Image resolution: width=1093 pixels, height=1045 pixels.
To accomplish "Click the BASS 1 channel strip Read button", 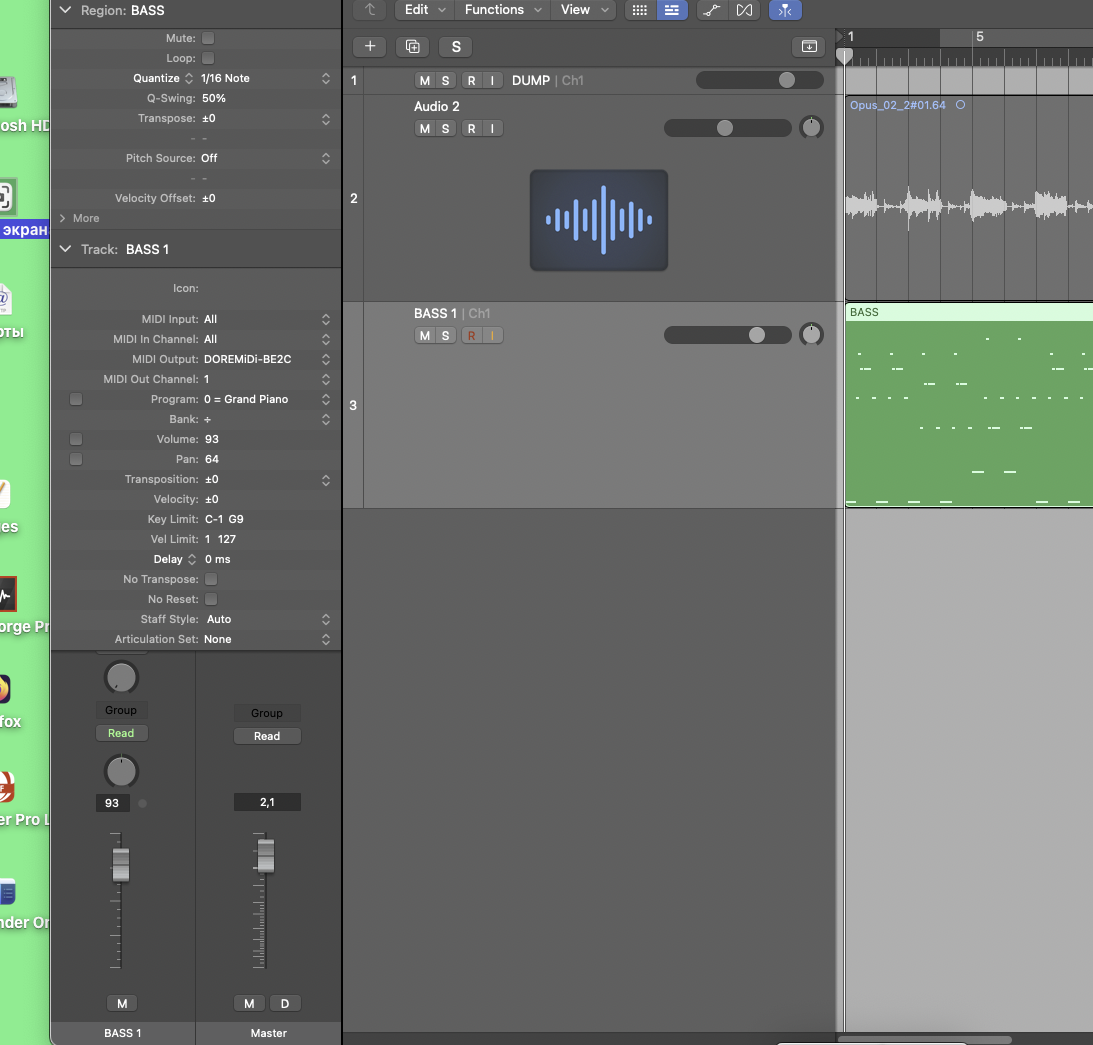I will [121, 733].
